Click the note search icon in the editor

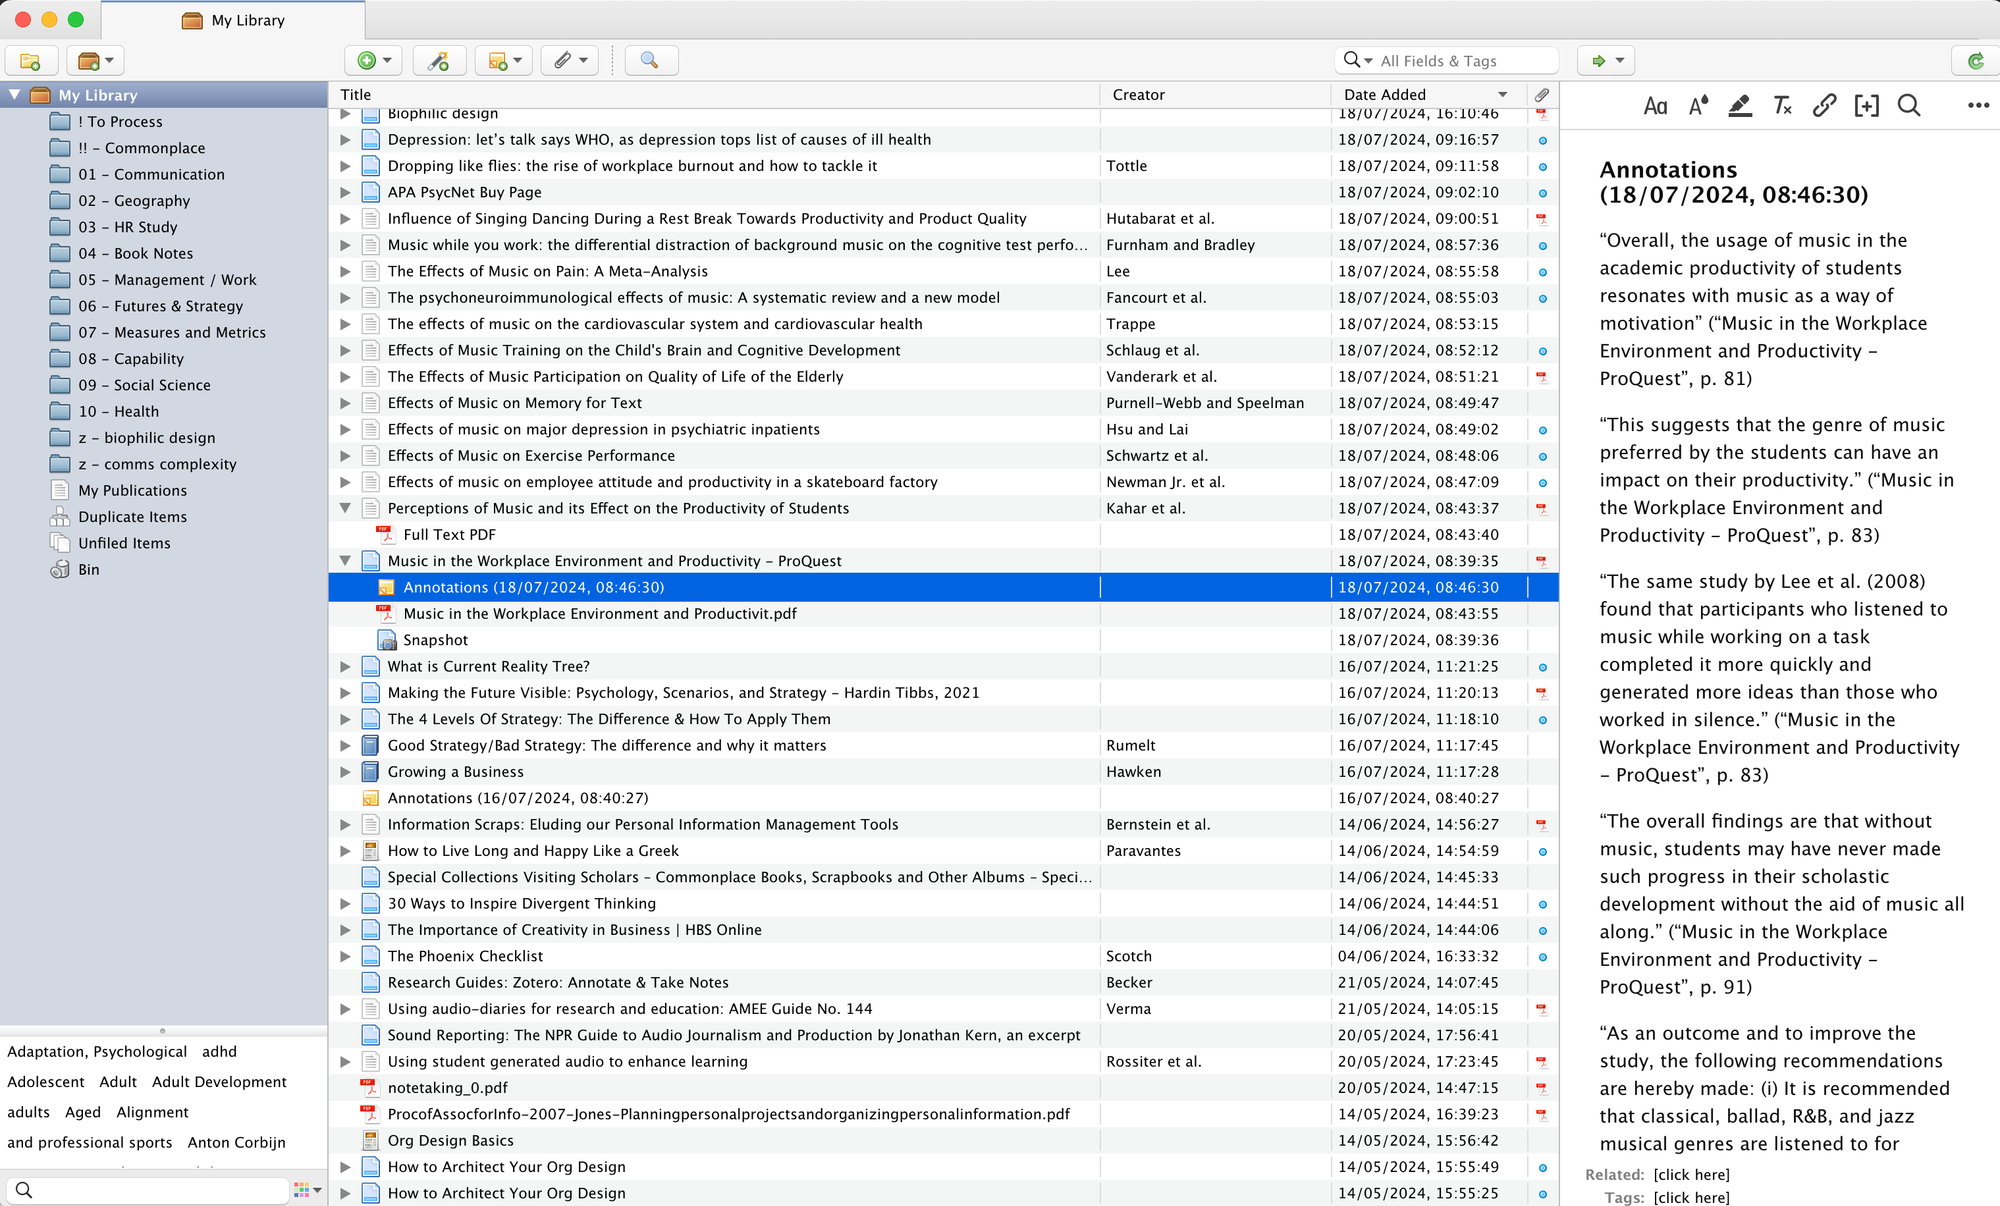[1909, 105]
